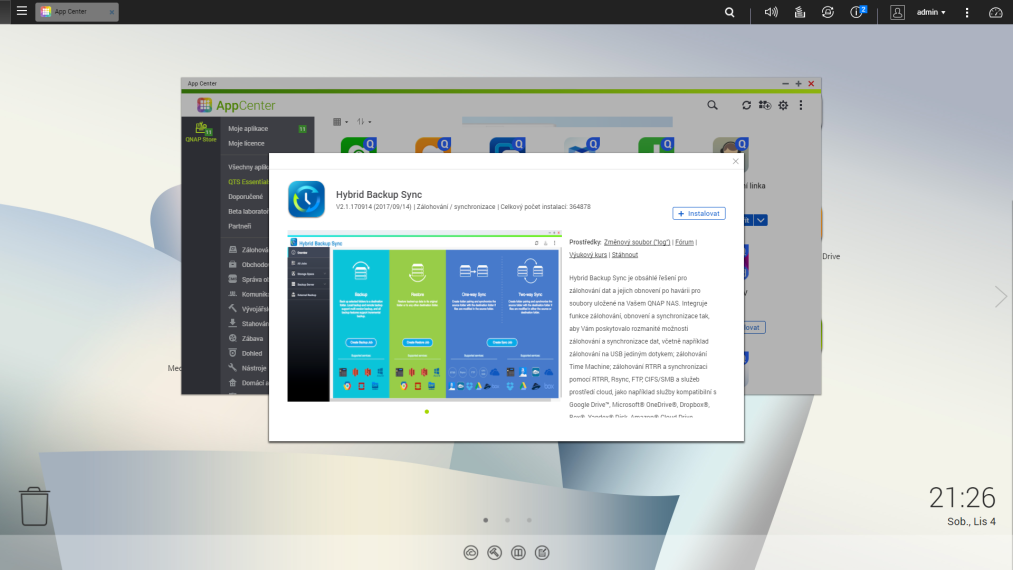Go to next desktop page arrow
Viewport: 1013px width, 570px height.
[1001, 297]
